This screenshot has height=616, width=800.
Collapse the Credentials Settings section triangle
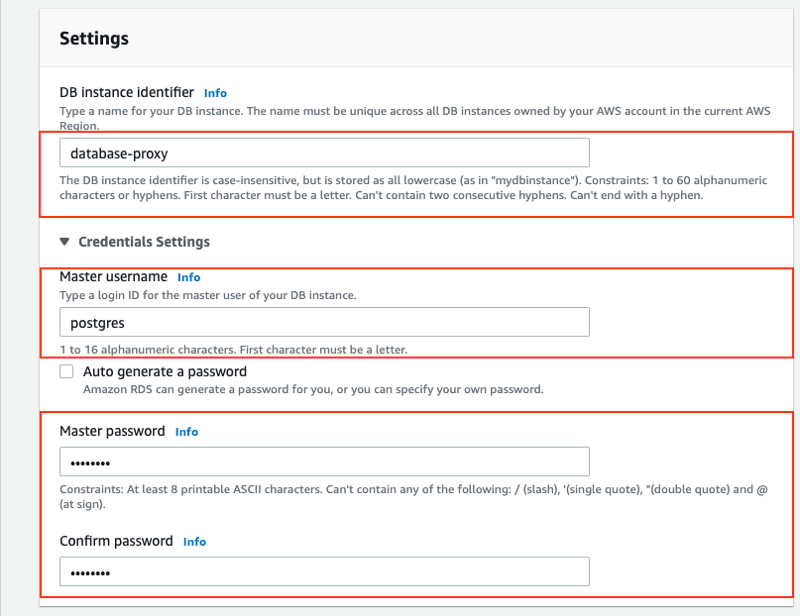[64, 241]
